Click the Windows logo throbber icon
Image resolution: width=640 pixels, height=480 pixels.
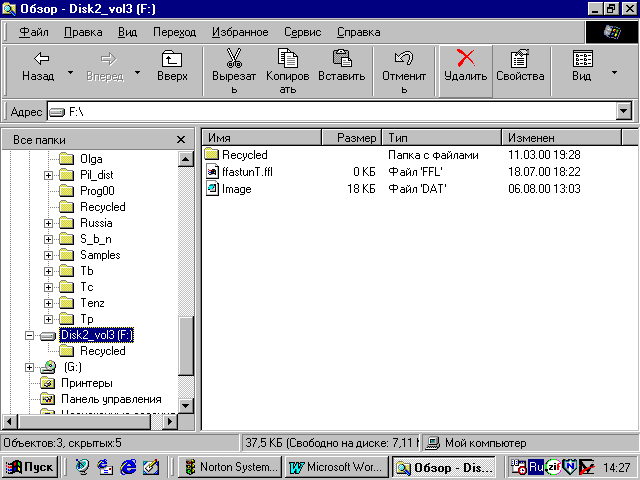click(612, 32)
